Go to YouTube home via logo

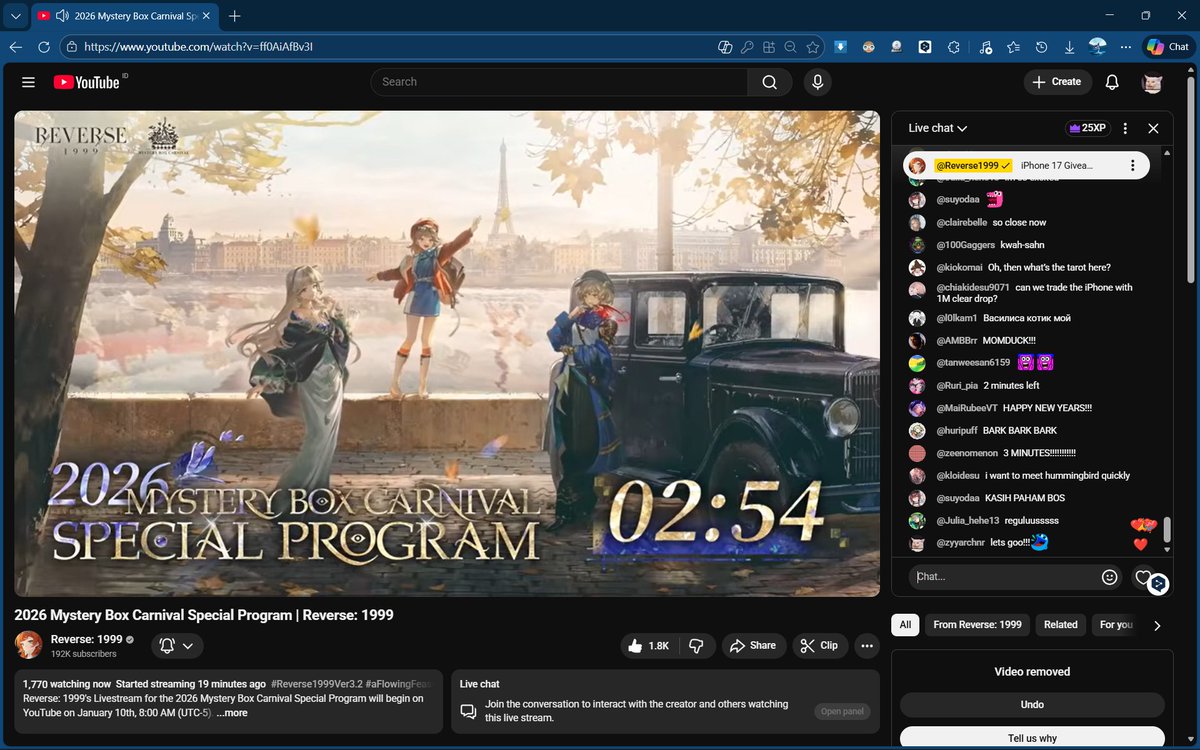point(87,82)
